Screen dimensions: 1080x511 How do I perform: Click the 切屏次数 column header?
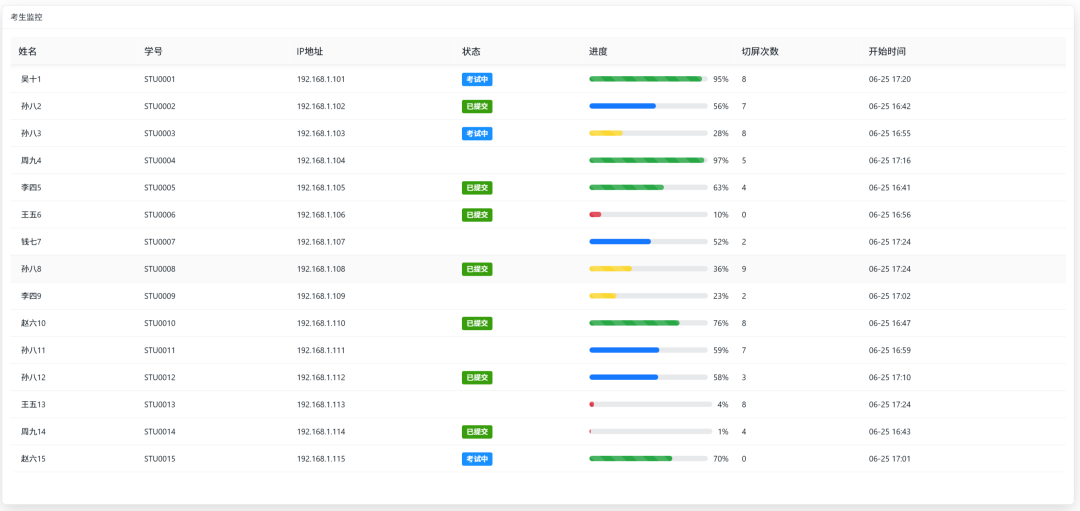point(760,52)
